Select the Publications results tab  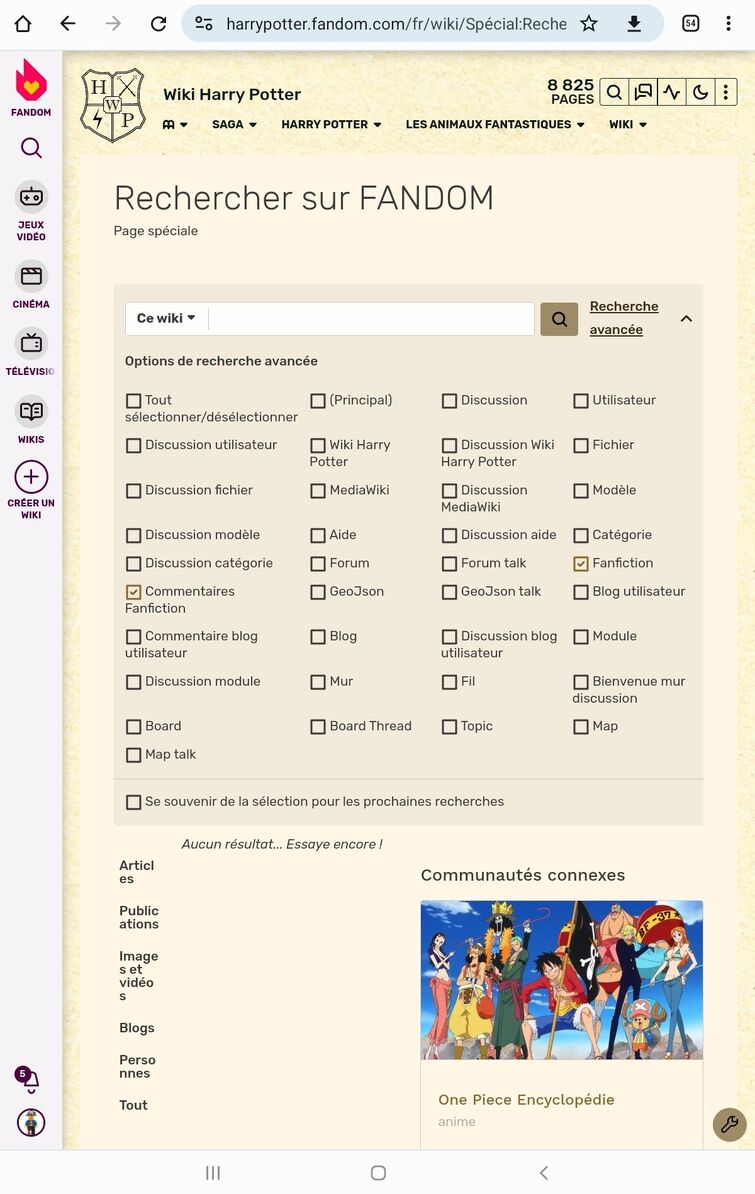point(139,917)
